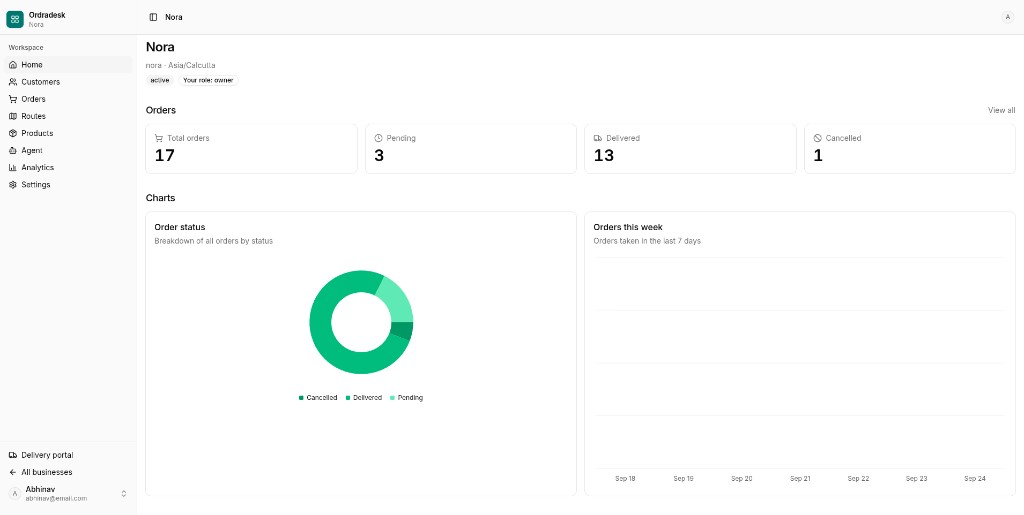Image resolution: width=1024 pixels, height=515 pixels.
Task: Navigate to Orders in sidebar
Action: [69, 99]
